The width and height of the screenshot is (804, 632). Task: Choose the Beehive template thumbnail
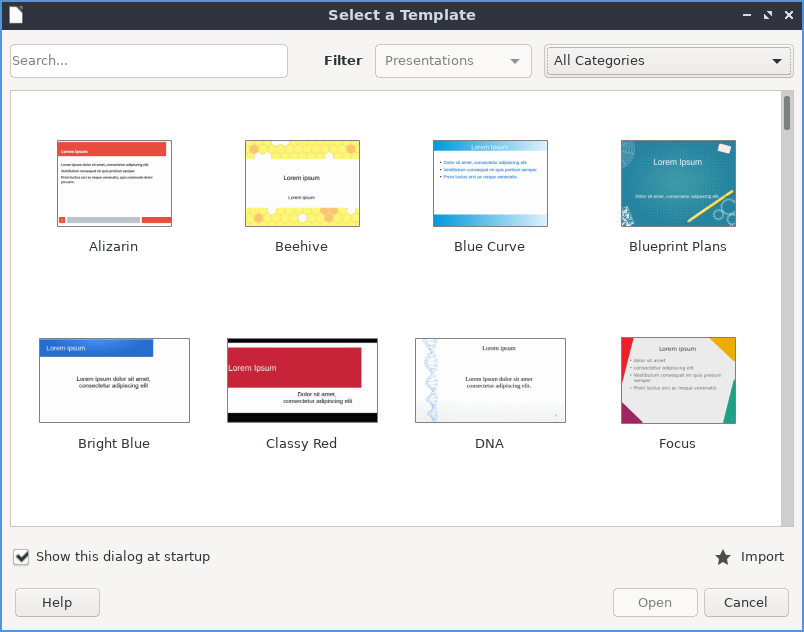(x=302, y=183)
